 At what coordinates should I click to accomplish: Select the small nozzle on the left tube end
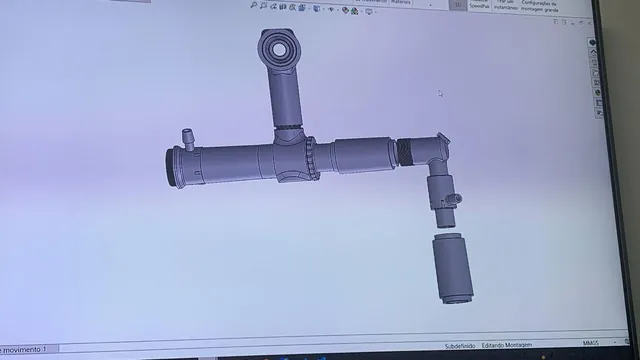pos(188,139)
